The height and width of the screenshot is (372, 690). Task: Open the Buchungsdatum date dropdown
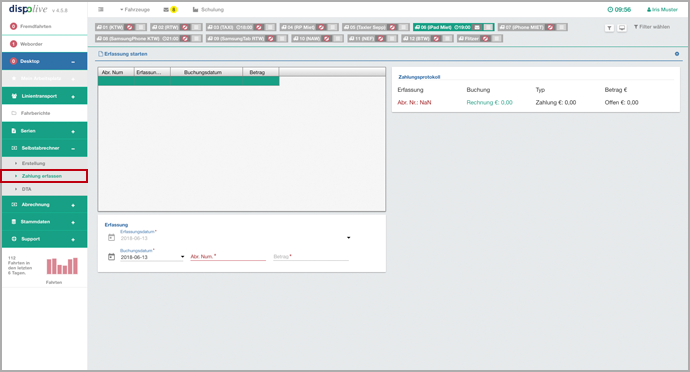click(182, 257)
